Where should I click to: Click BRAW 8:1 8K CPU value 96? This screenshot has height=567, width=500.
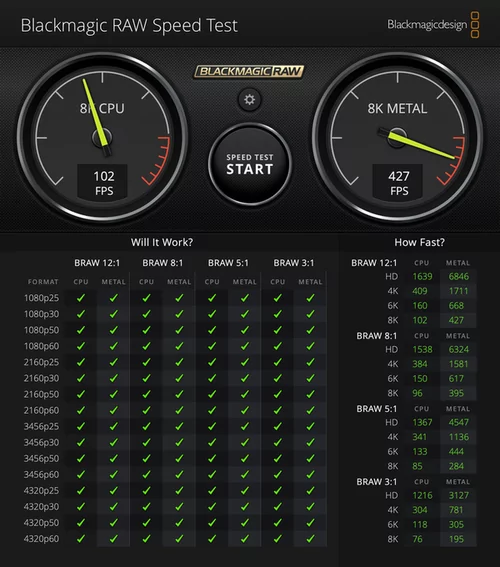(417, 393)
